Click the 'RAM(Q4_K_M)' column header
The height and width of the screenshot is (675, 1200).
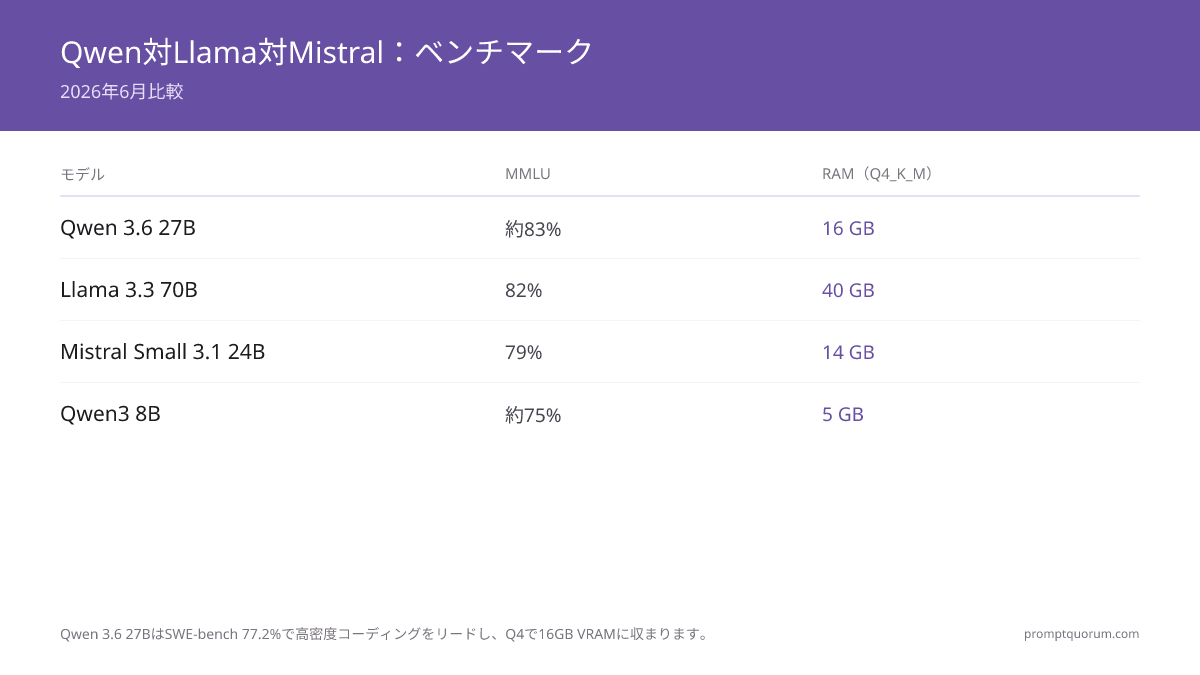tap(880, 174)
